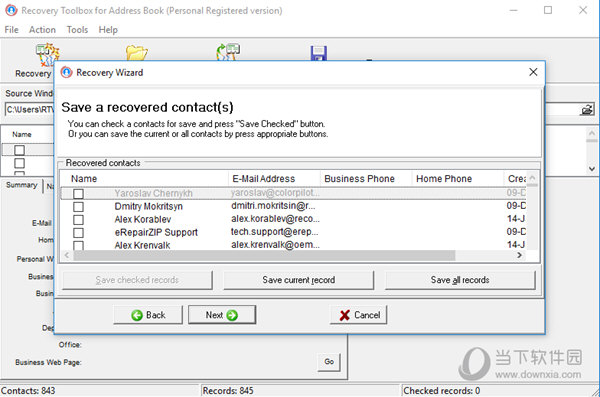
Task: Check the eRepairZIP Support contact checkbox
Action: click(x=78, y=233)
